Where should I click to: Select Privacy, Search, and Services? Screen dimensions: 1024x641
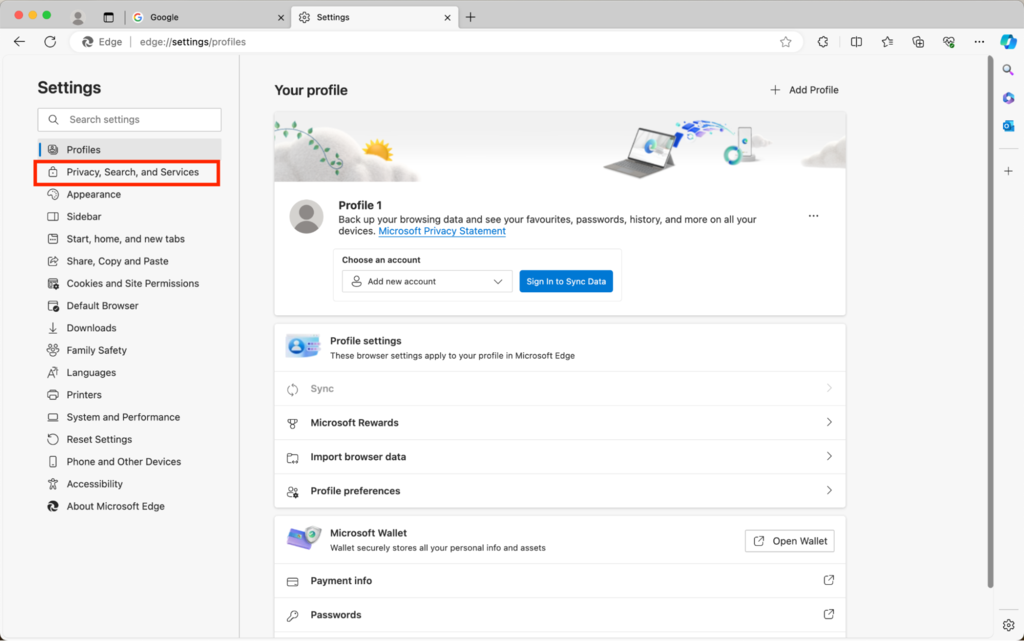coord(127,172)
